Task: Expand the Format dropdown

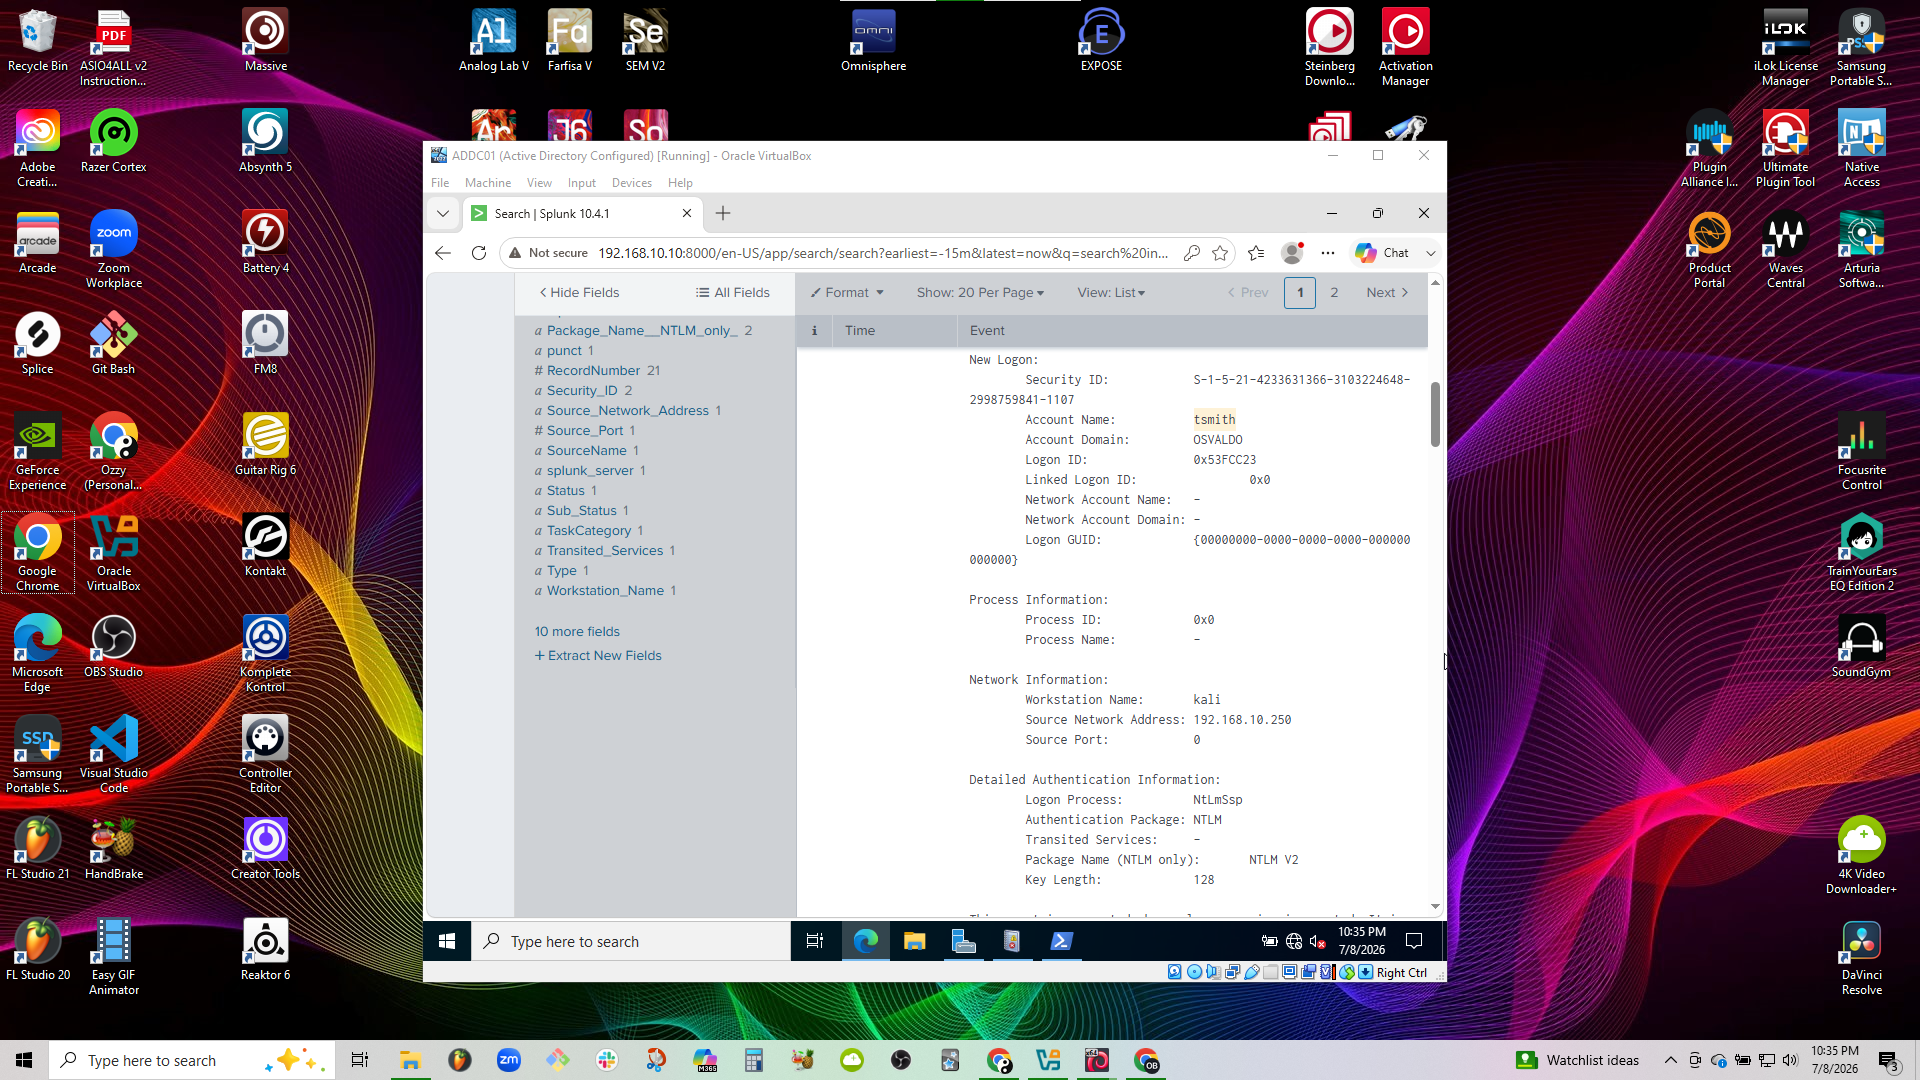Action: pyautogui.click(x=847, y=292)
